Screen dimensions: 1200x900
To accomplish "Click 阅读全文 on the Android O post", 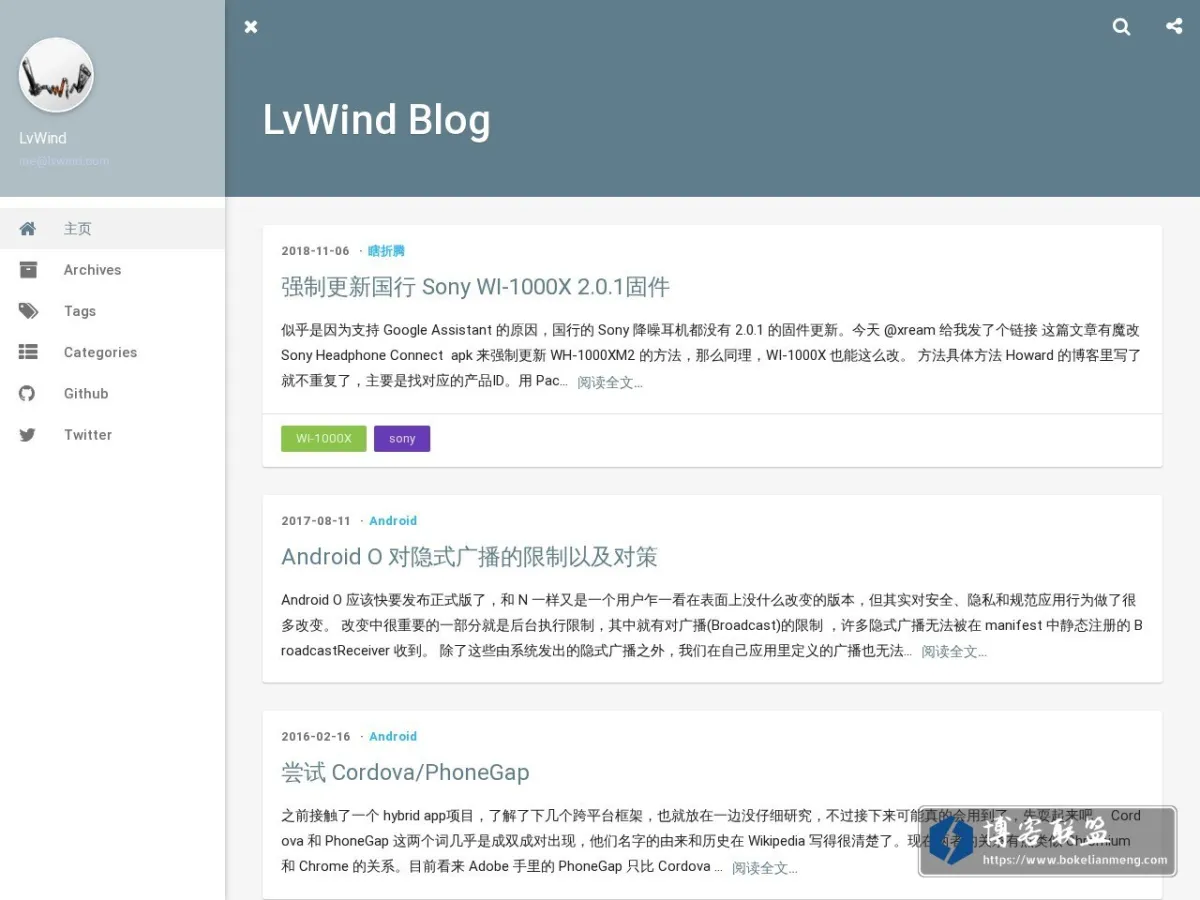I will point(954,651).
